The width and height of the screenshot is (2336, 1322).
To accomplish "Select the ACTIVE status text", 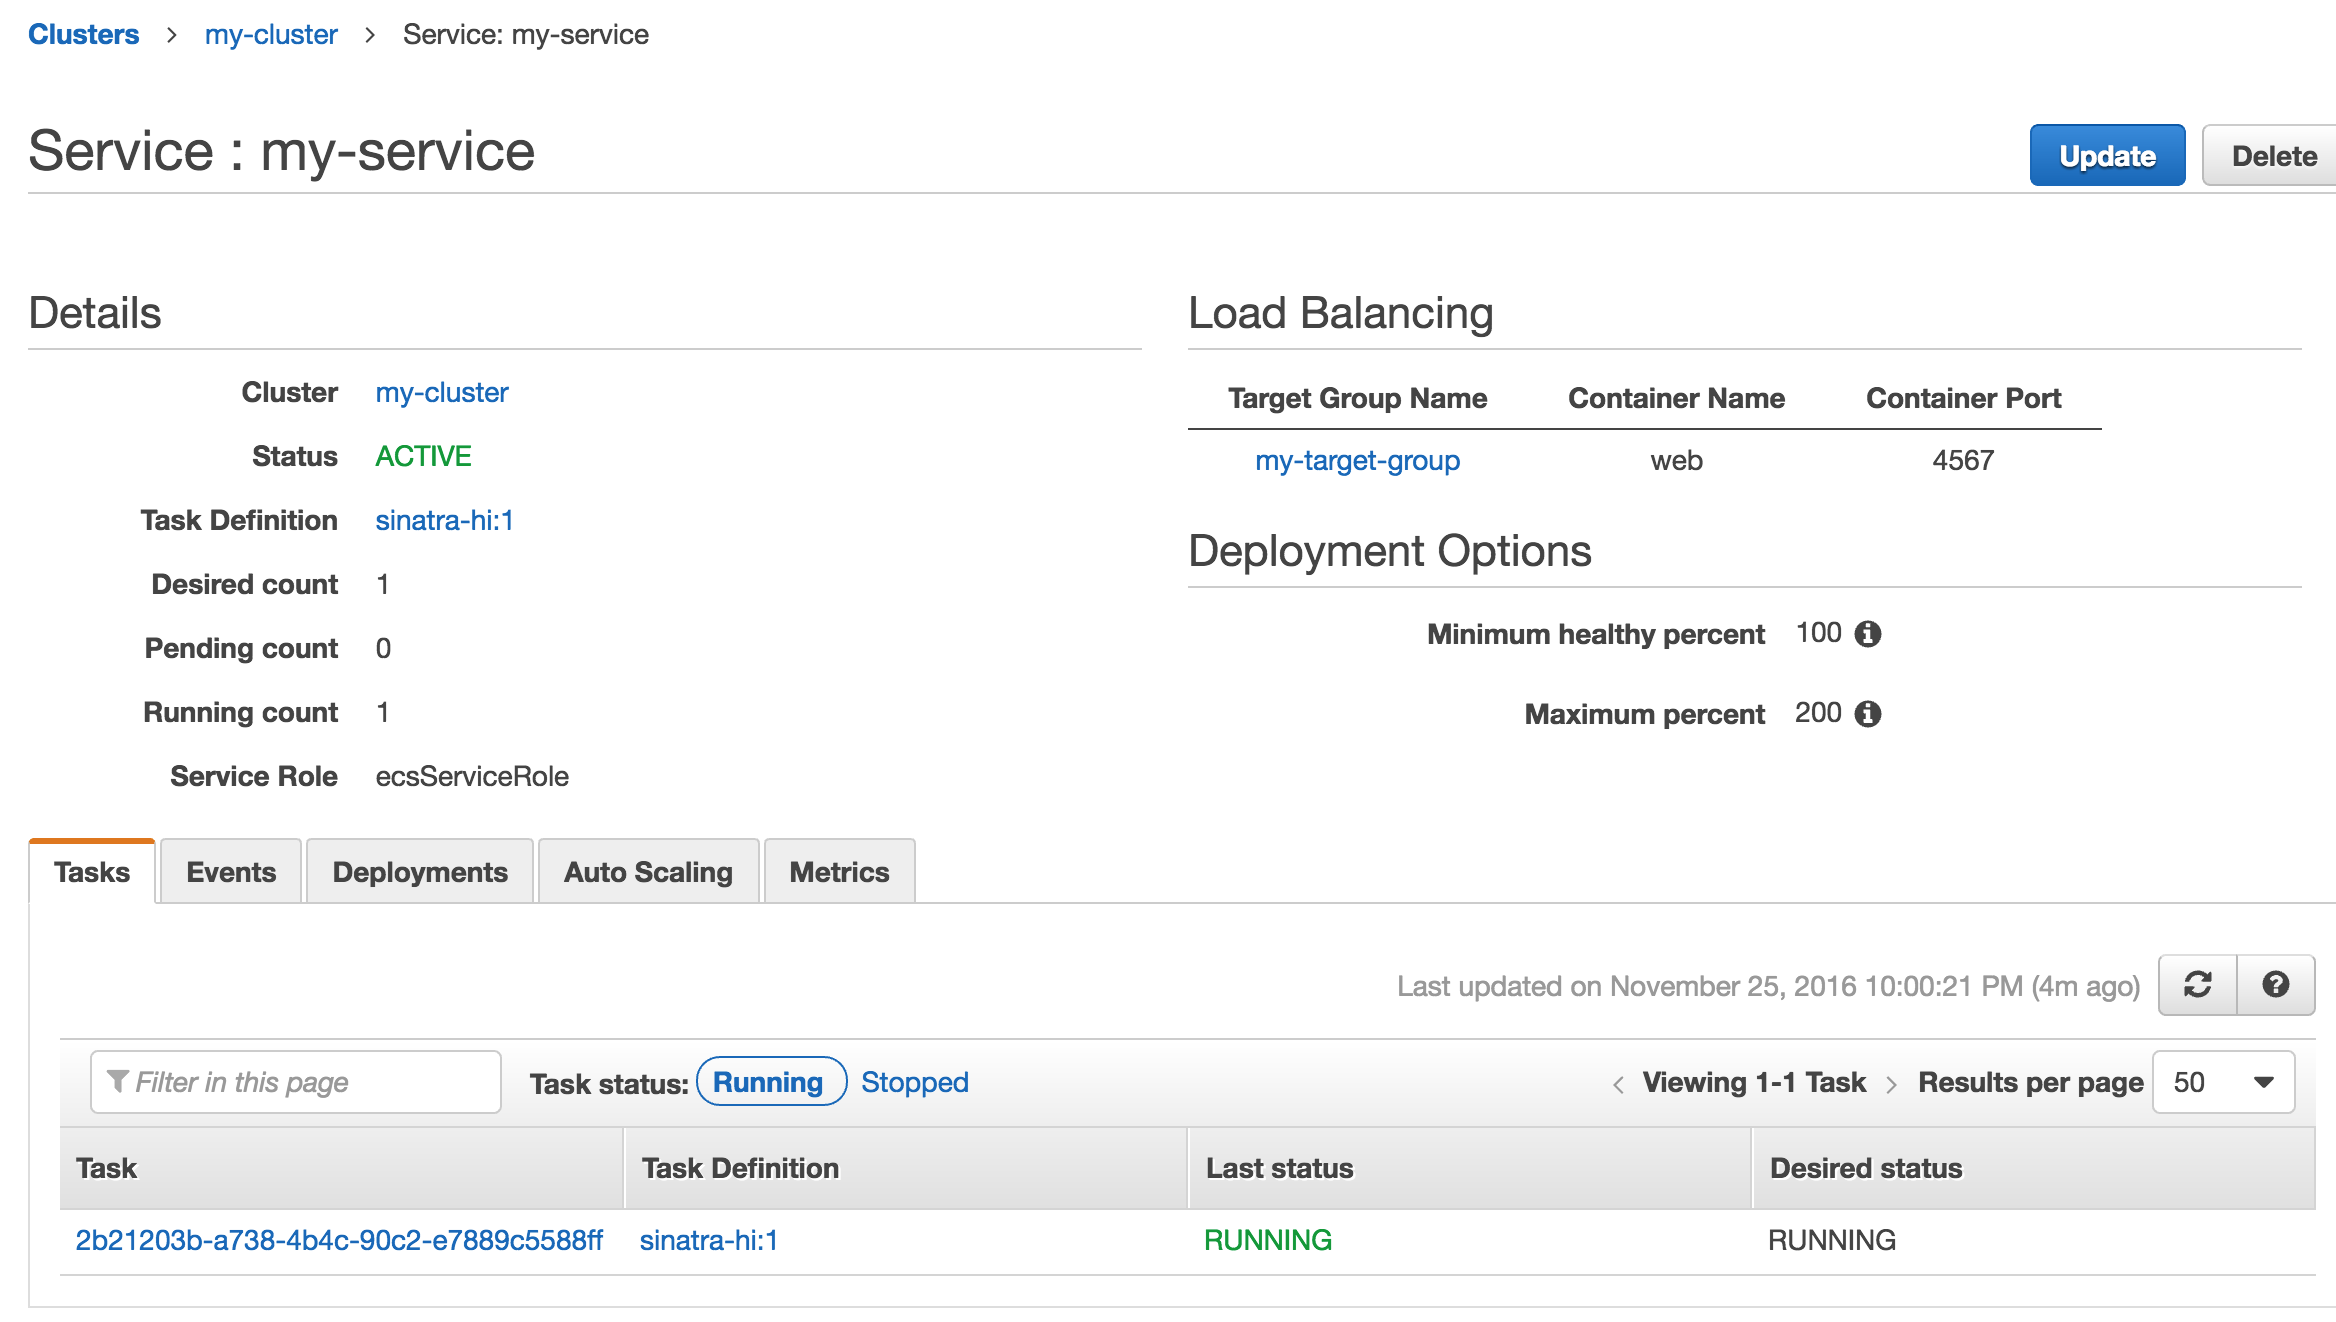I will click(x=423, y=456).
